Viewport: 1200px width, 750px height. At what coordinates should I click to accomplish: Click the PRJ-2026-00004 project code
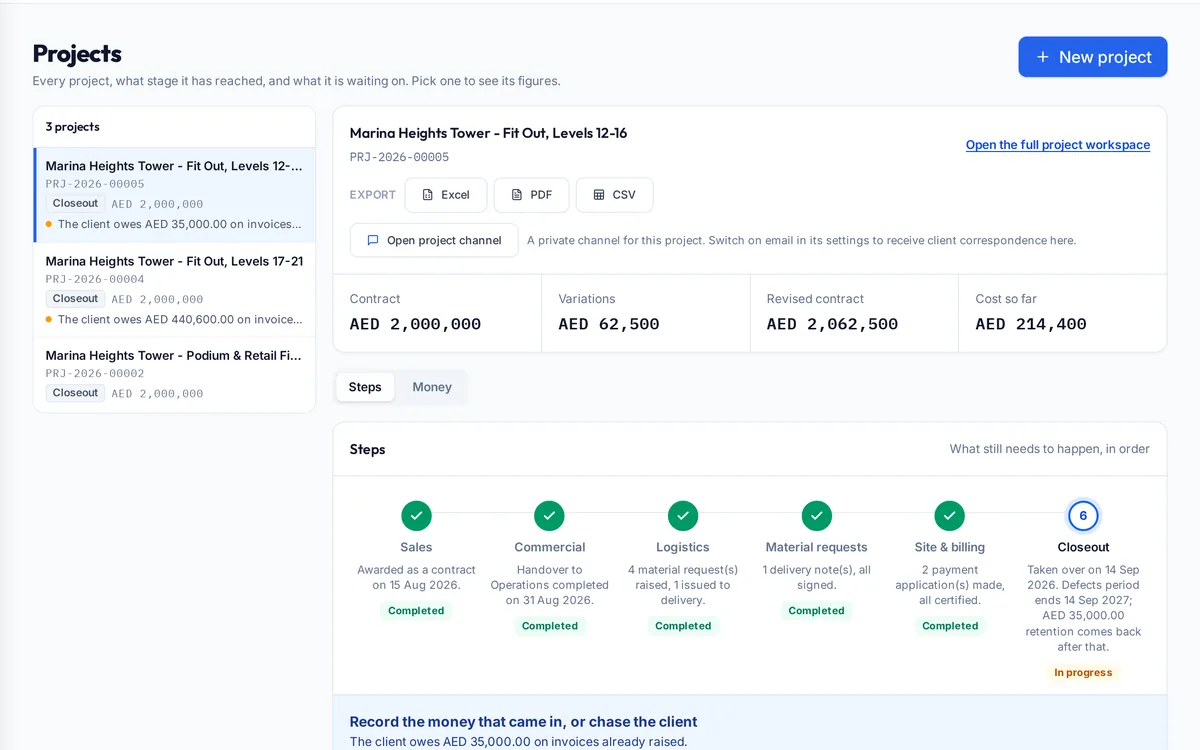coord(95,279)
